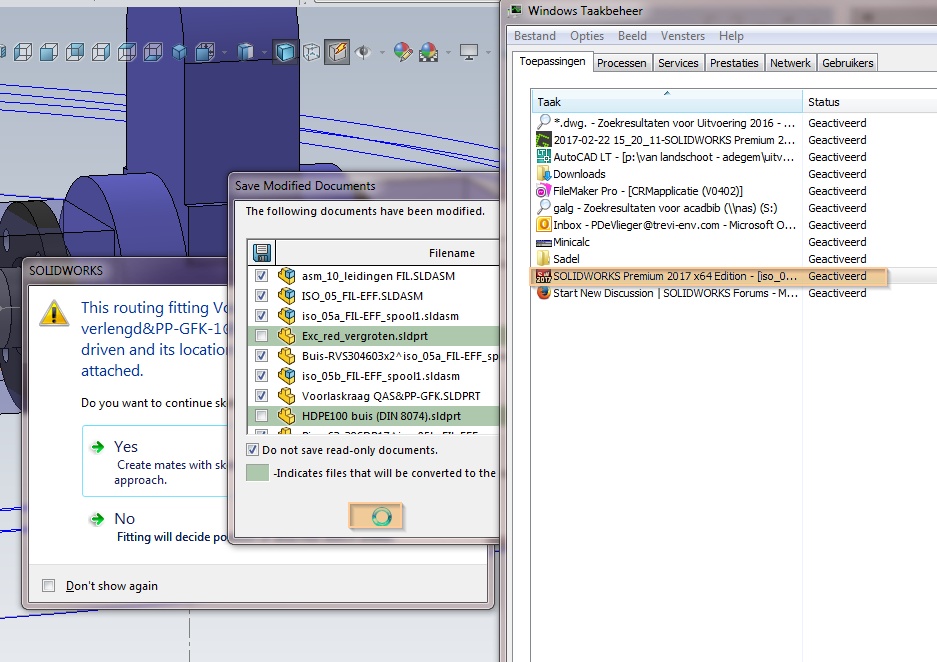The image size is (937, 662).
Task: Click the View Orientation cube with arrows icon
Action: [x=204, y=52]
